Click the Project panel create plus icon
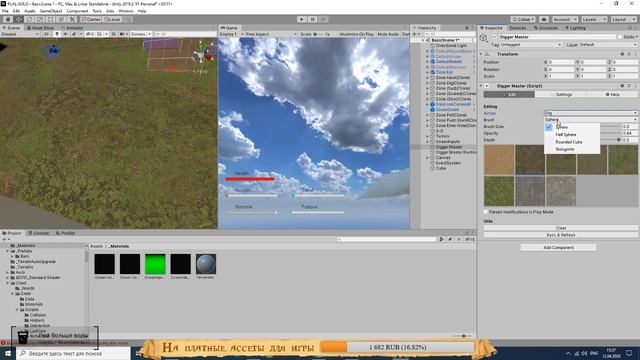Screen dimensions: 640x360 (x=4, y=239)
